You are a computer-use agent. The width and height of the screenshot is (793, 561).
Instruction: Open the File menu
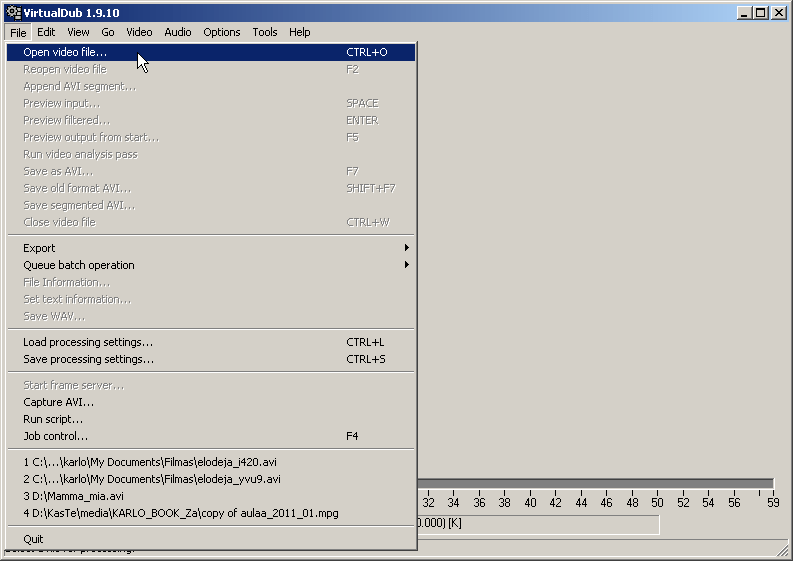tap(18, 32)
